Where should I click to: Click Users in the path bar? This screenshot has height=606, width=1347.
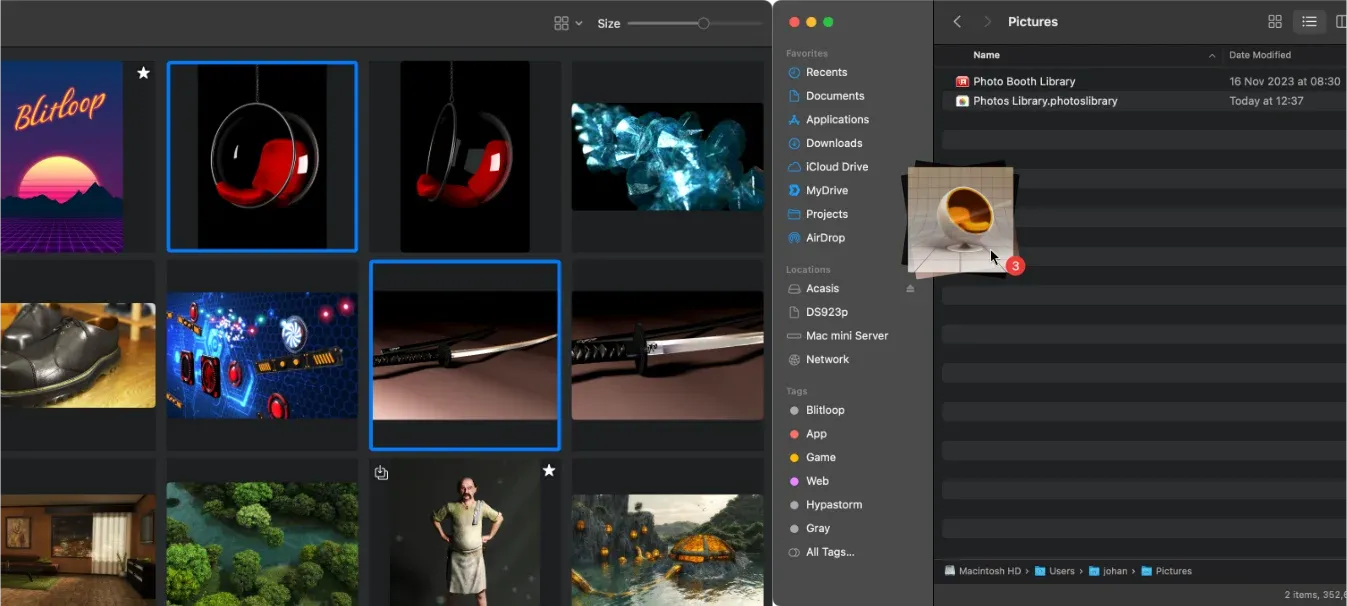click(1054, 571)
